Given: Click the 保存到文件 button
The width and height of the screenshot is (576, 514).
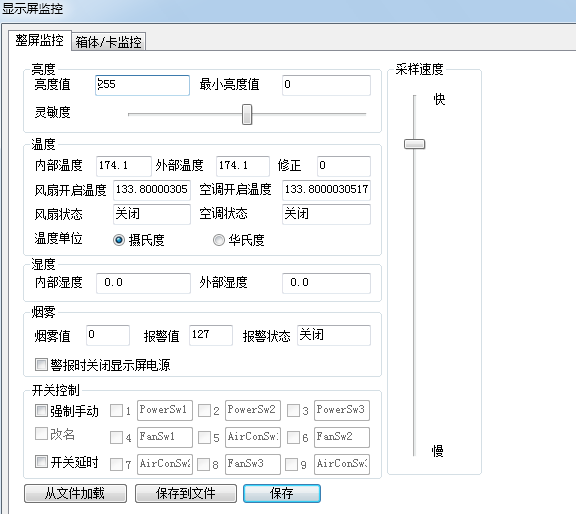Looking at the screenshot, I should [x=186, y=493].
